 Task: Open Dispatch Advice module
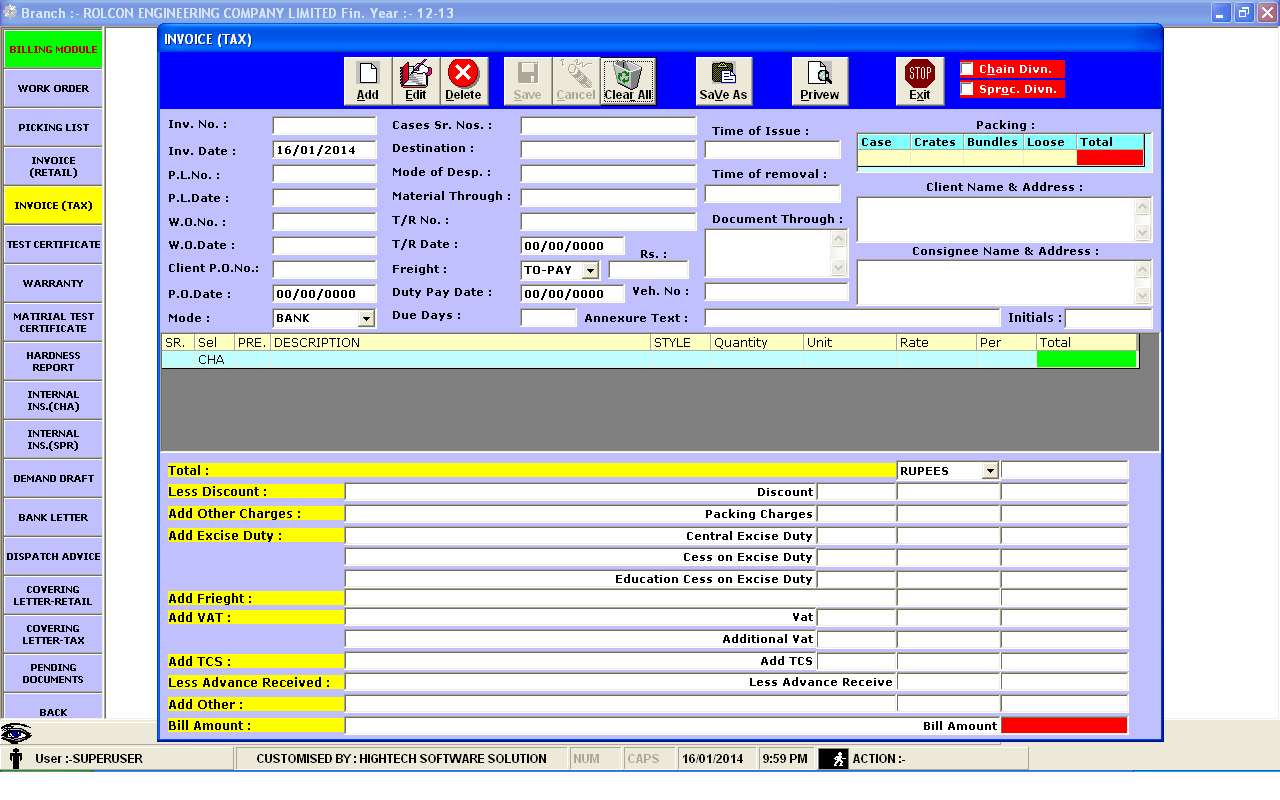53,557
